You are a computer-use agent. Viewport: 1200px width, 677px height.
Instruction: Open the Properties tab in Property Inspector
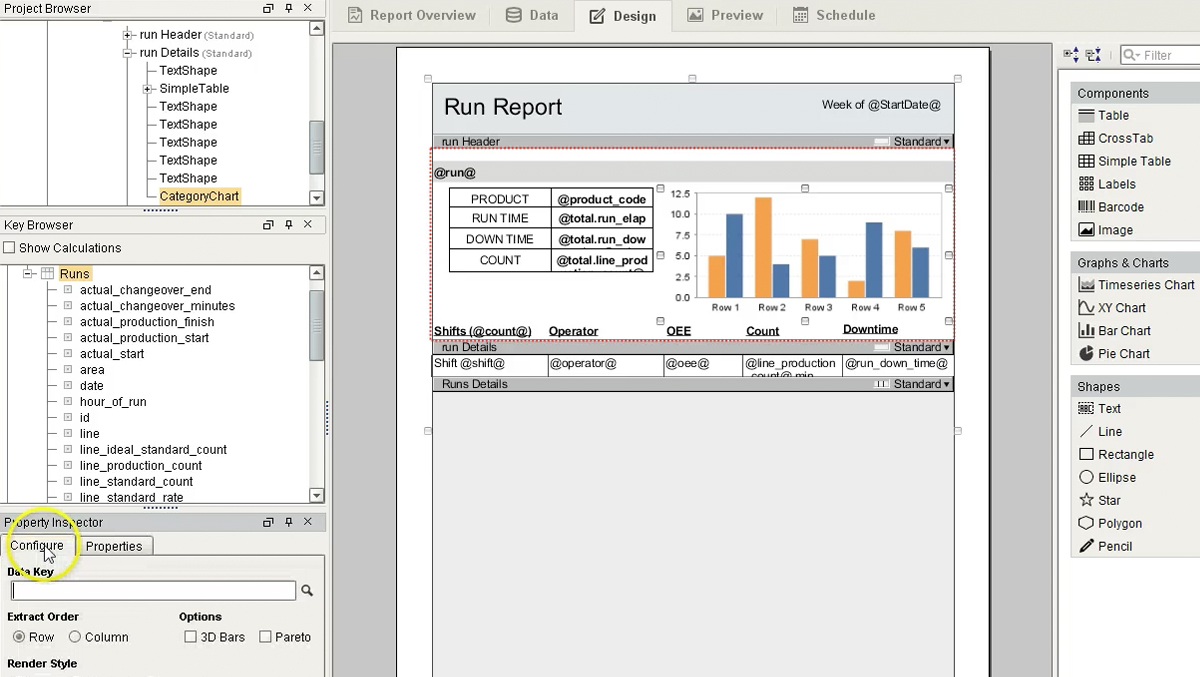pos(115,546)
